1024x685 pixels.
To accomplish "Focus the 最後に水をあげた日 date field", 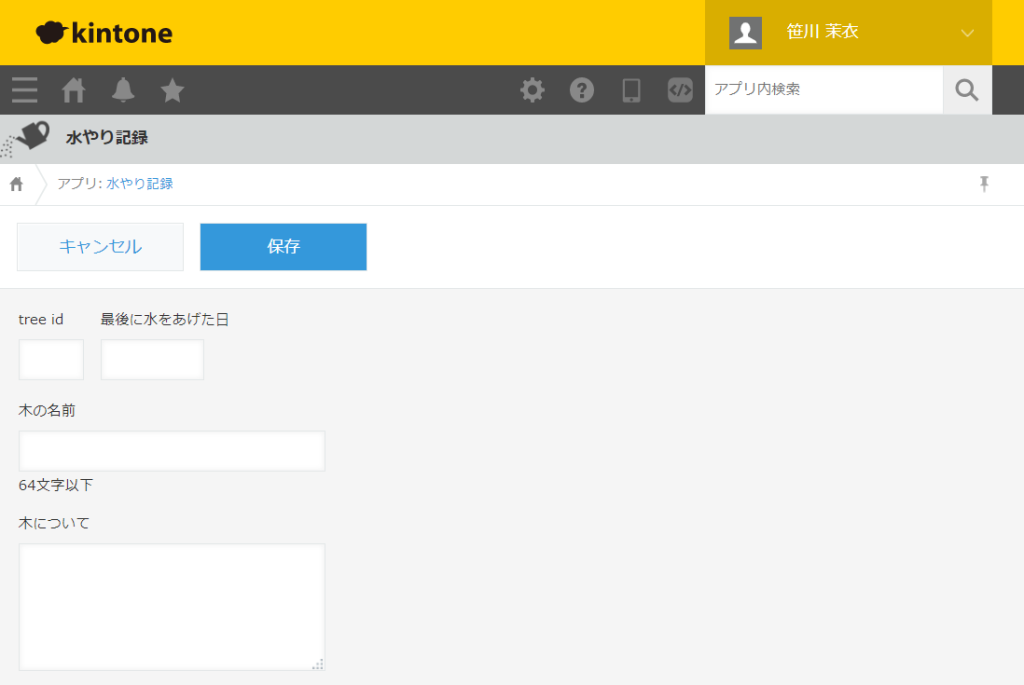I will tap(152, 359).
